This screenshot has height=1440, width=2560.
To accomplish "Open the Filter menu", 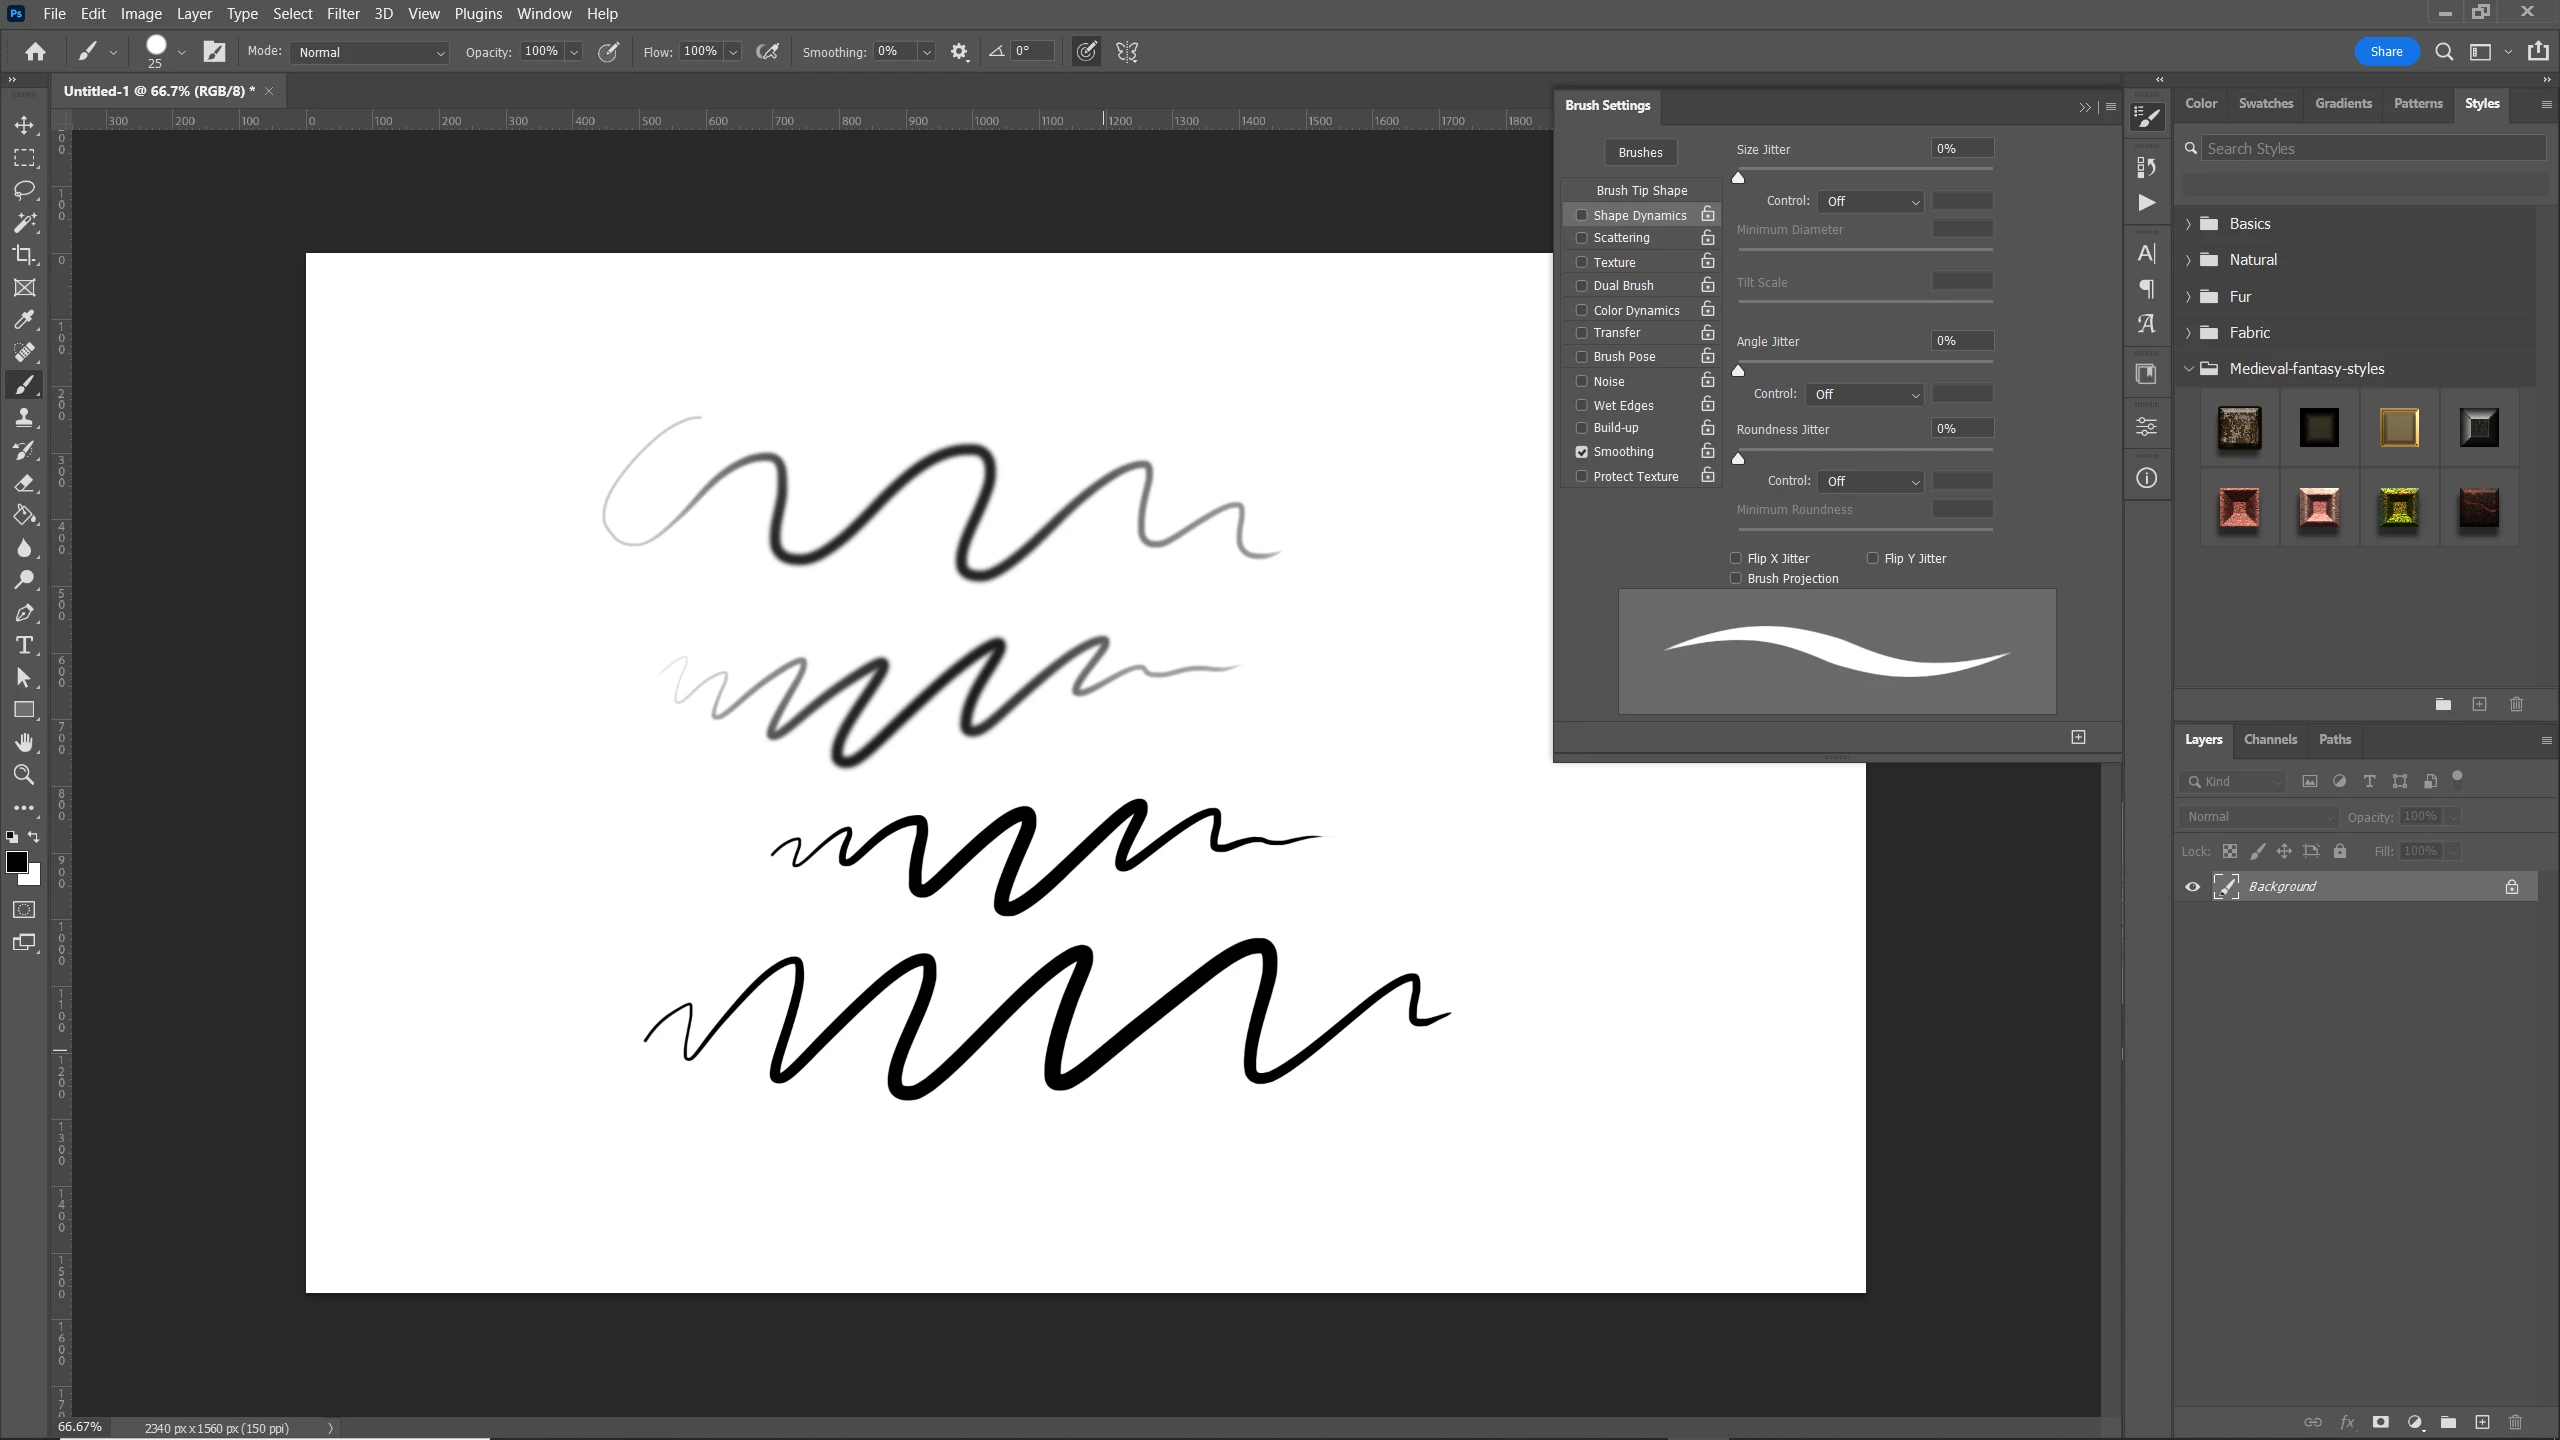I will tap(342, 14).
